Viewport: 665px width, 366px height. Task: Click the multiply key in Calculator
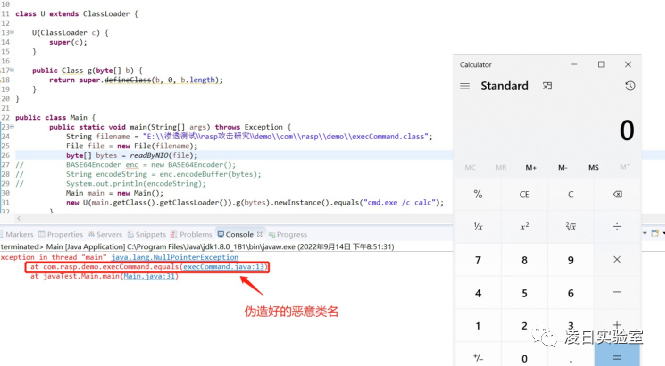point(617,260)
